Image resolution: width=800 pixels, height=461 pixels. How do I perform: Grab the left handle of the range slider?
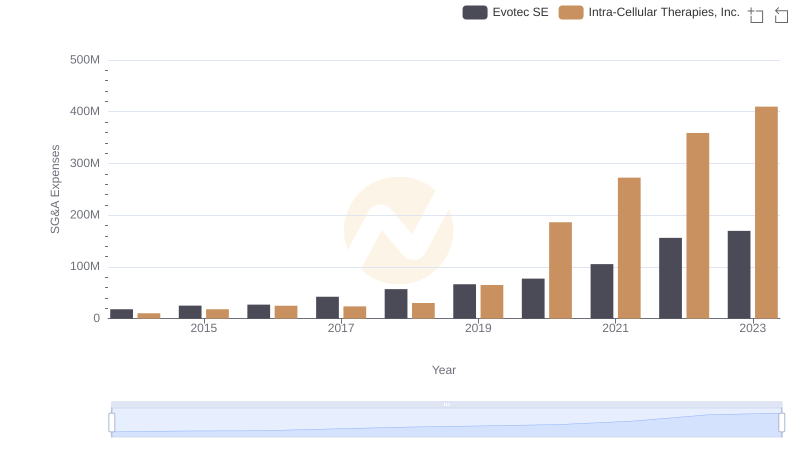click(x=112, y=423)
